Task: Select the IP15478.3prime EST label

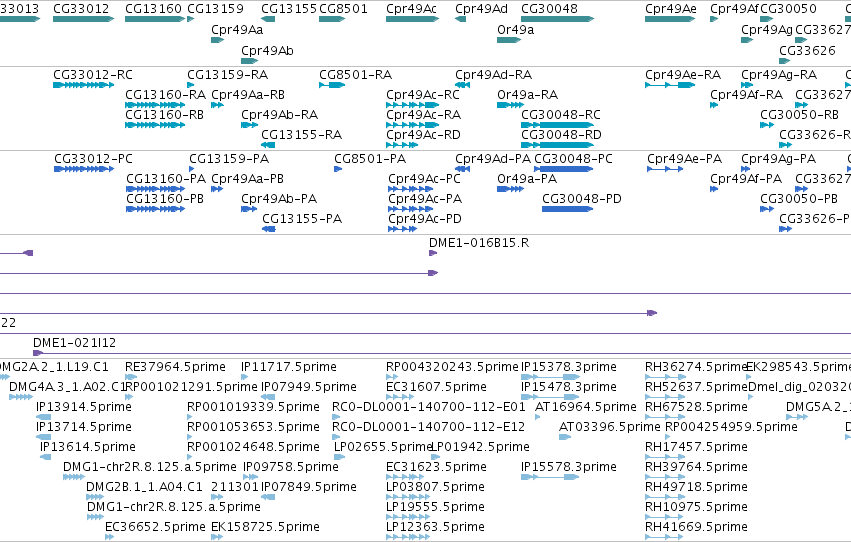Action: (569, 387)
